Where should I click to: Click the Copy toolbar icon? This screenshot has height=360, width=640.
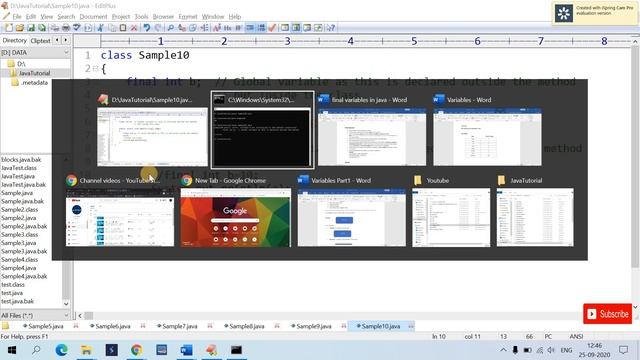[x=111, y=28]
